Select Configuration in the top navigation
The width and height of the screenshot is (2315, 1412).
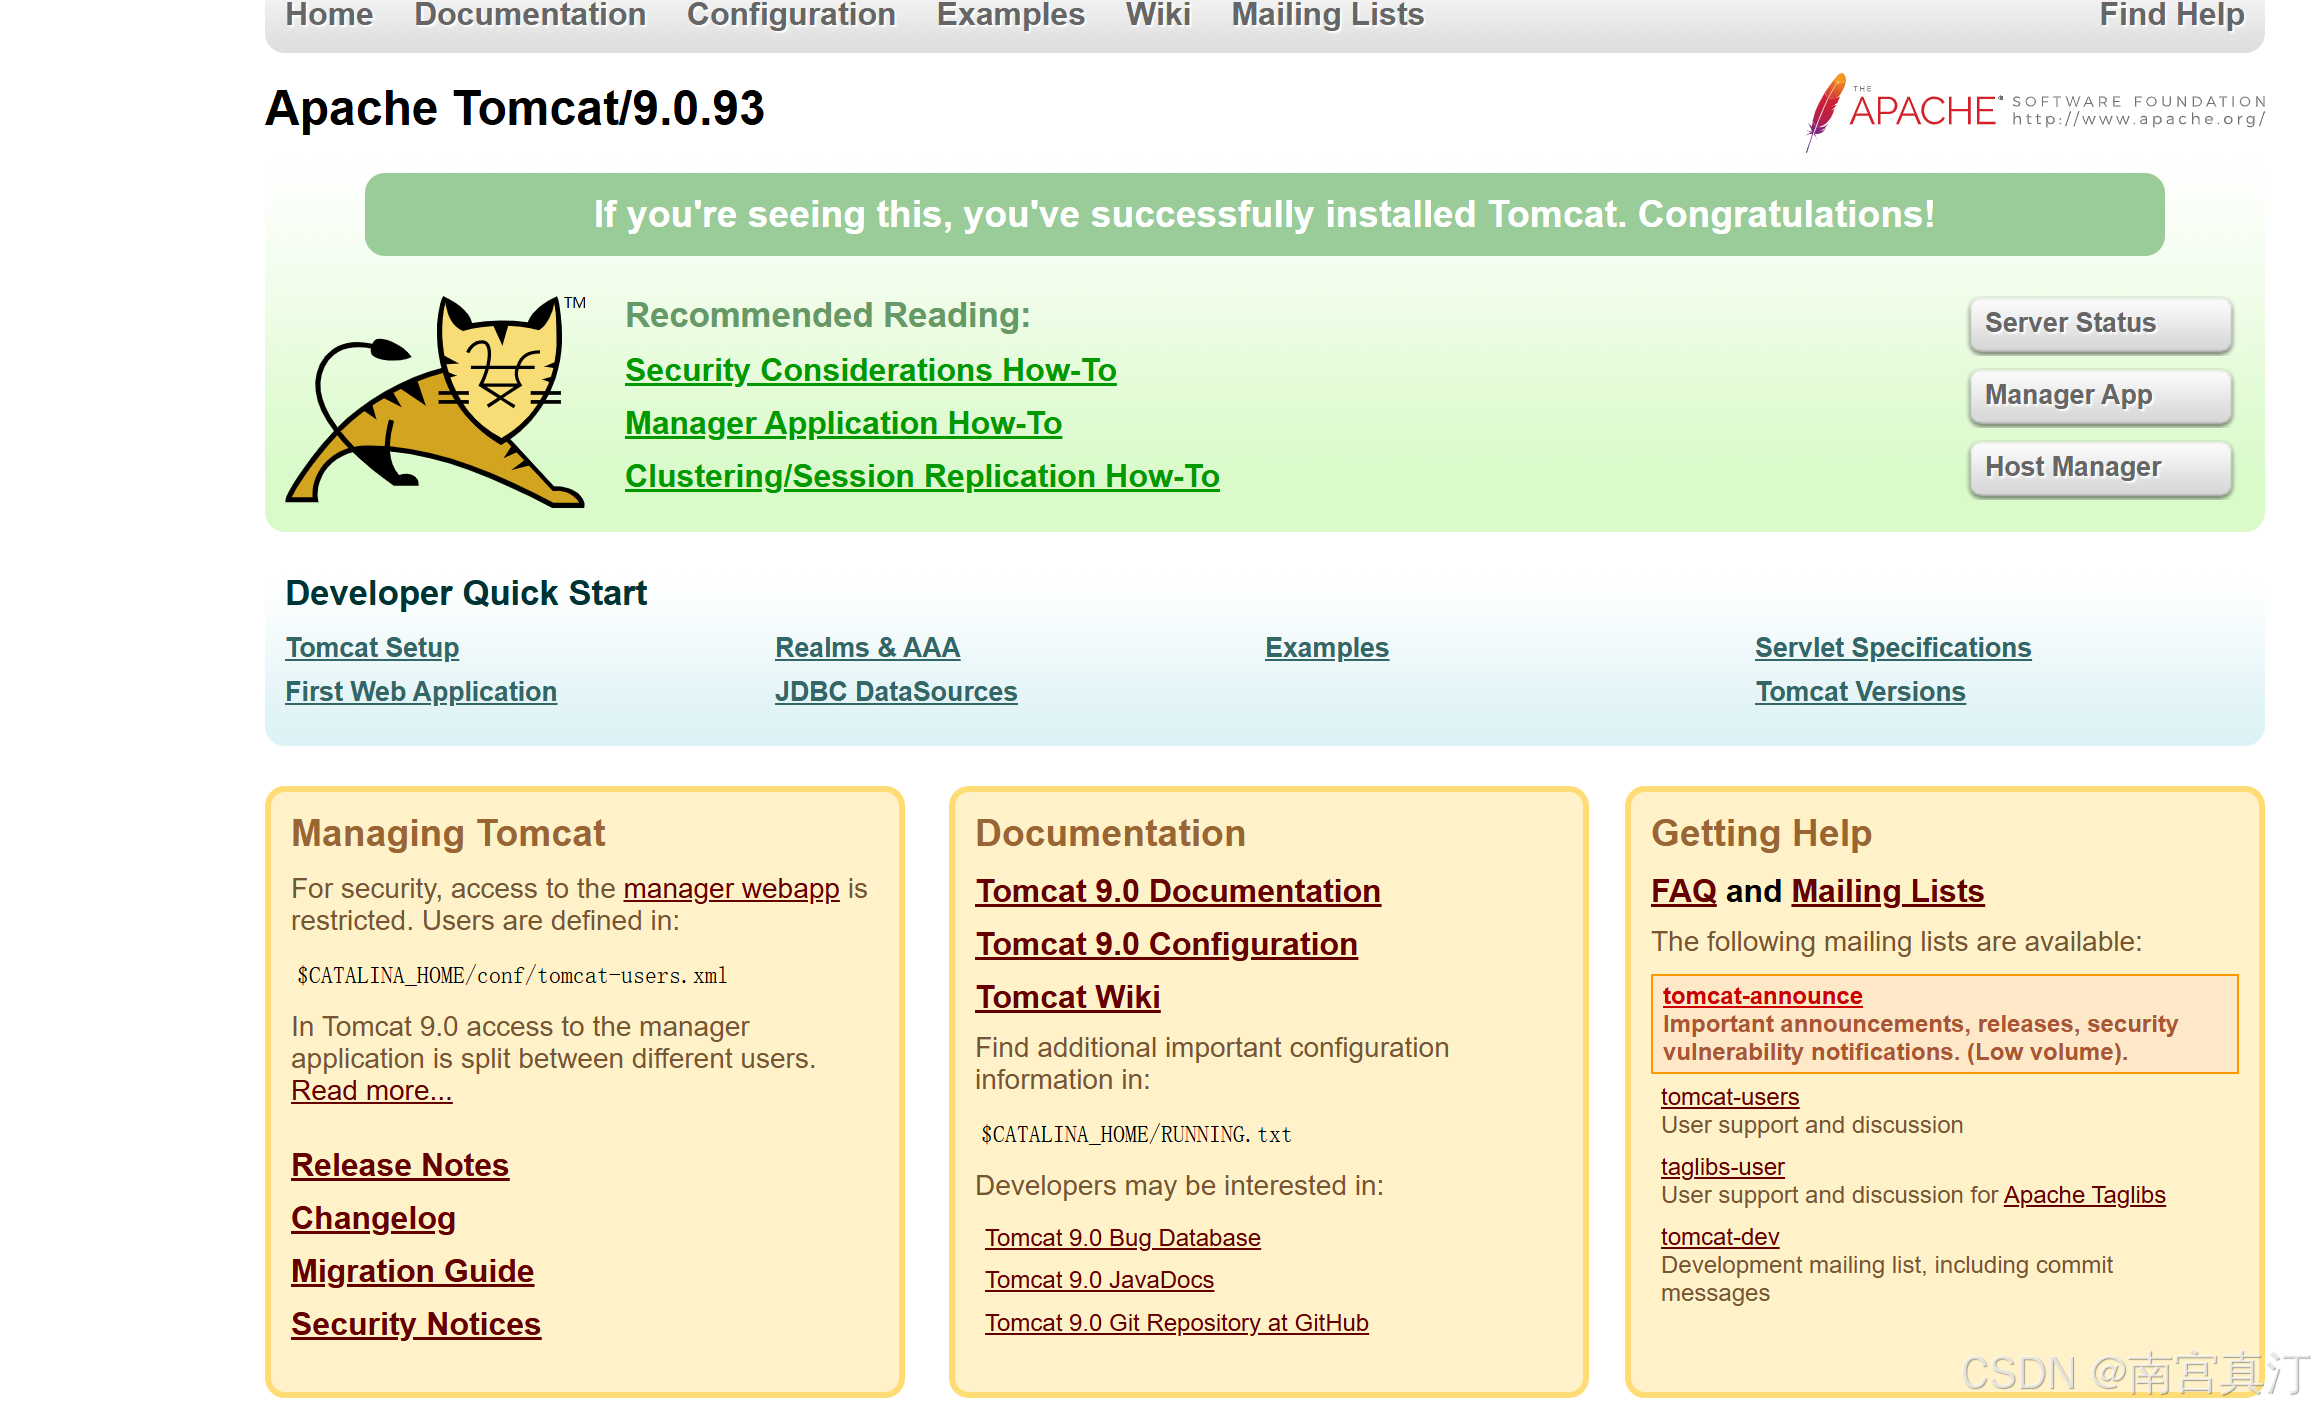[x=790, y=15]
